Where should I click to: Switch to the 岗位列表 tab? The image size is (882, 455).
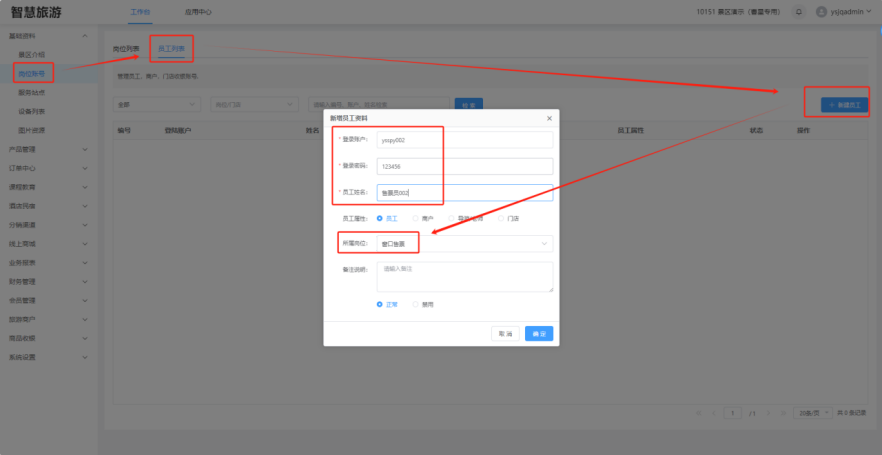(126, 48)
